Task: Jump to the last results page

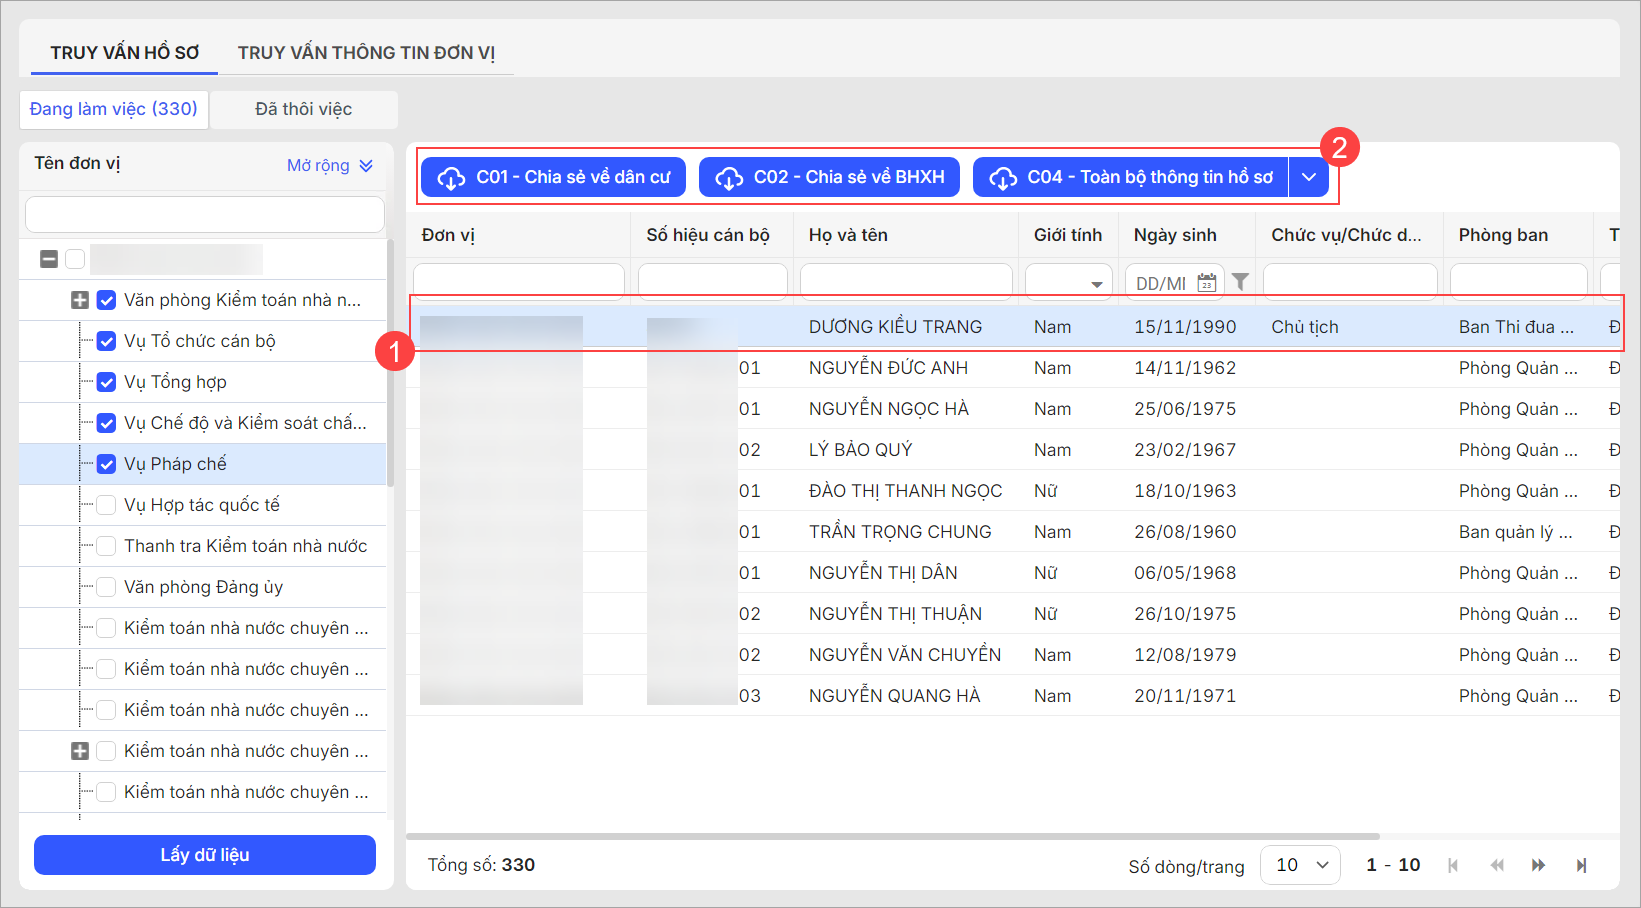Action: 1581,865
